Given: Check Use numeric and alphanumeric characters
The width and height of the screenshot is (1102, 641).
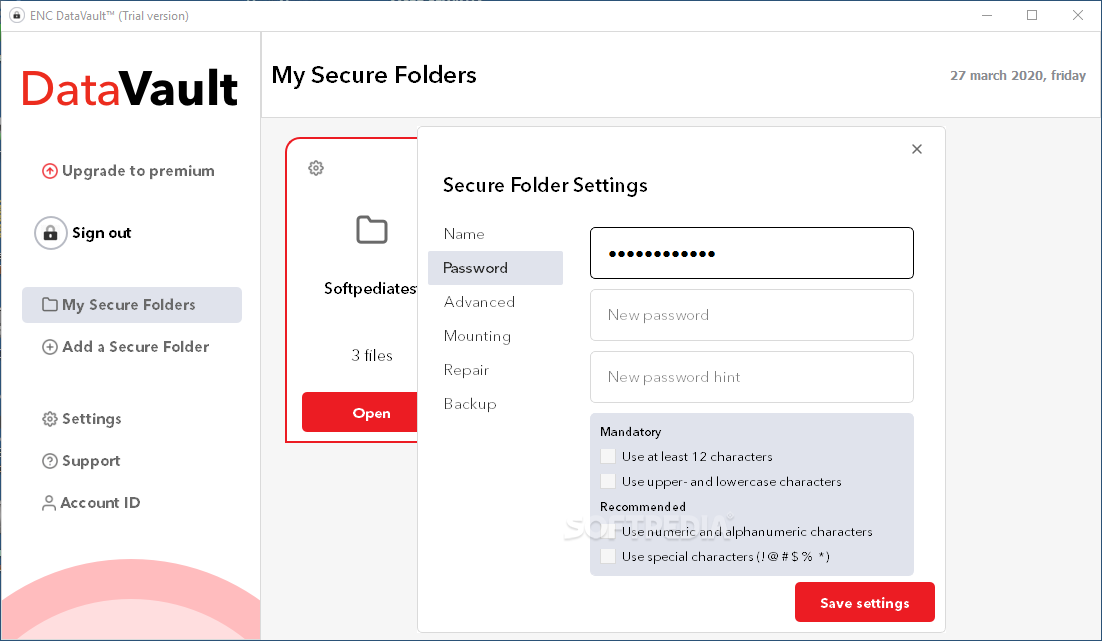Looking at the screenshot, I should [x=608, y=531].
